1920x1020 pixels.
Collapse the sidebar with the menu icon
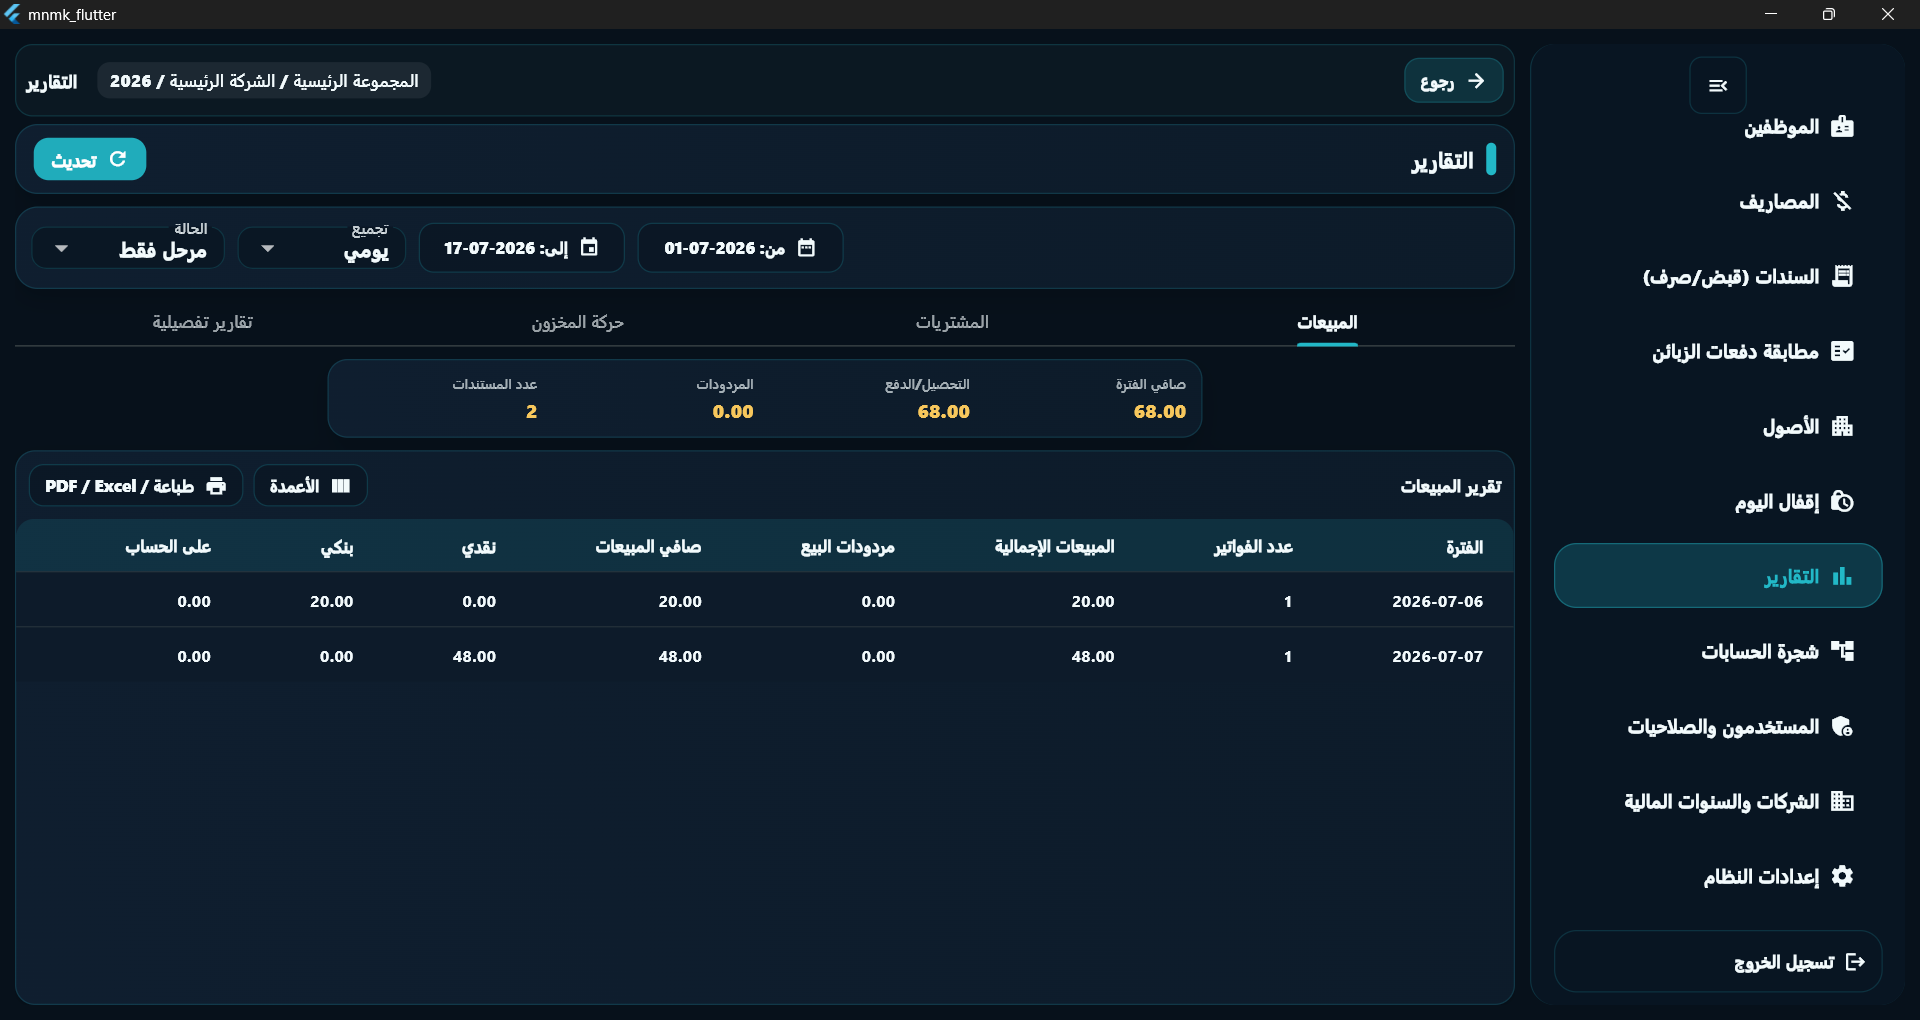coord(1717,86)
